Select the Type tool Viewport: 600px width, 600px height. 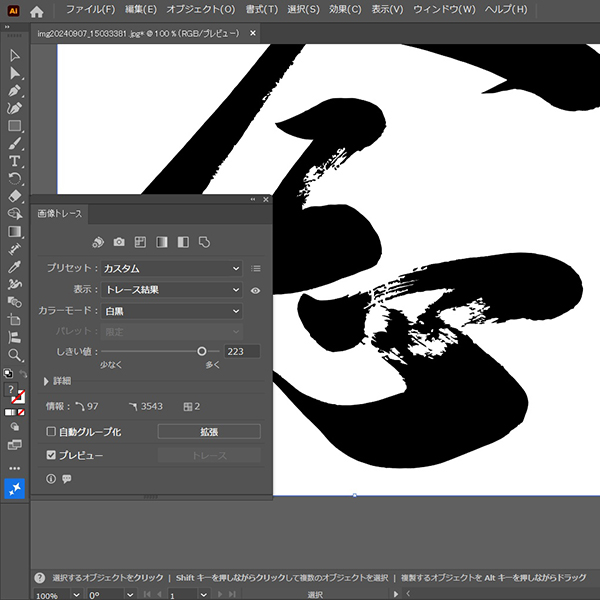(x=15, y=161)
